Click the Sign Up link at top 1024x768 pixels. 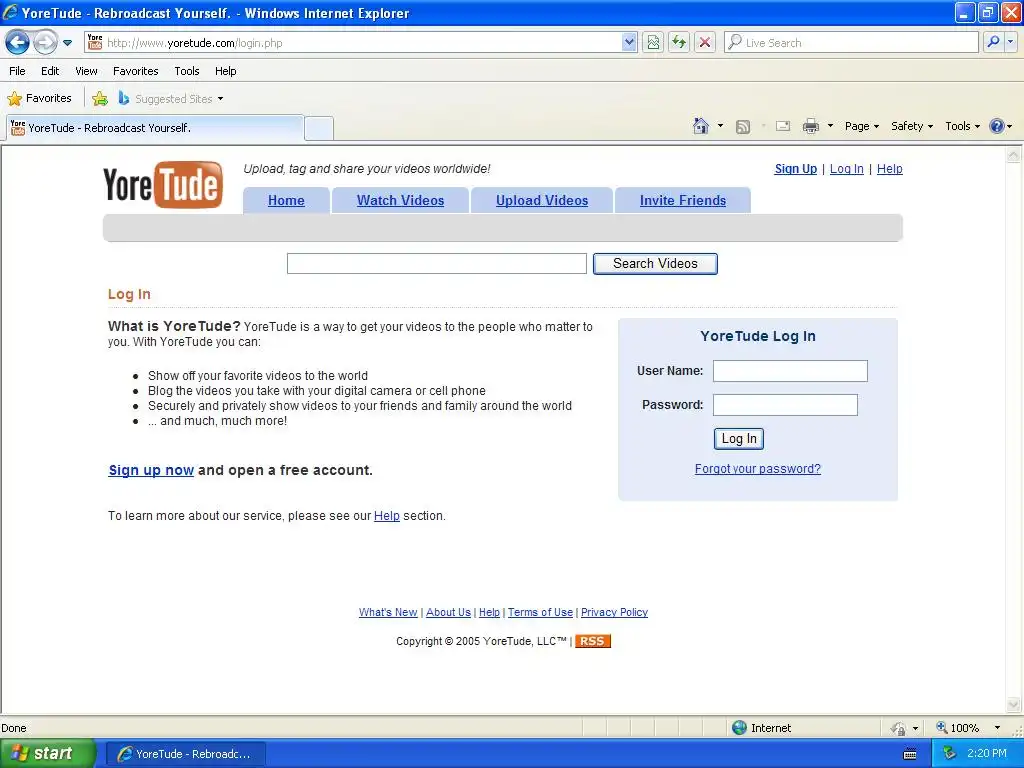click(795, 168)
